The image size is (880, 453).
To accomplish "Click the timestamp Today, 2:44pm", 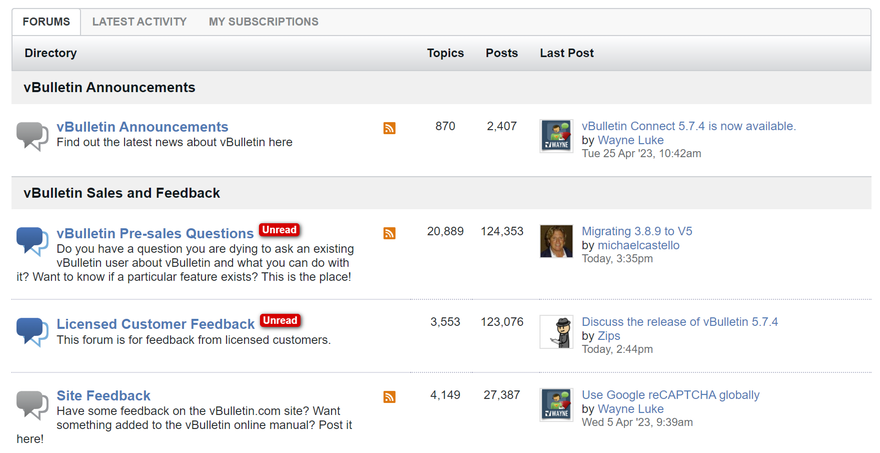I will [617, 349].
